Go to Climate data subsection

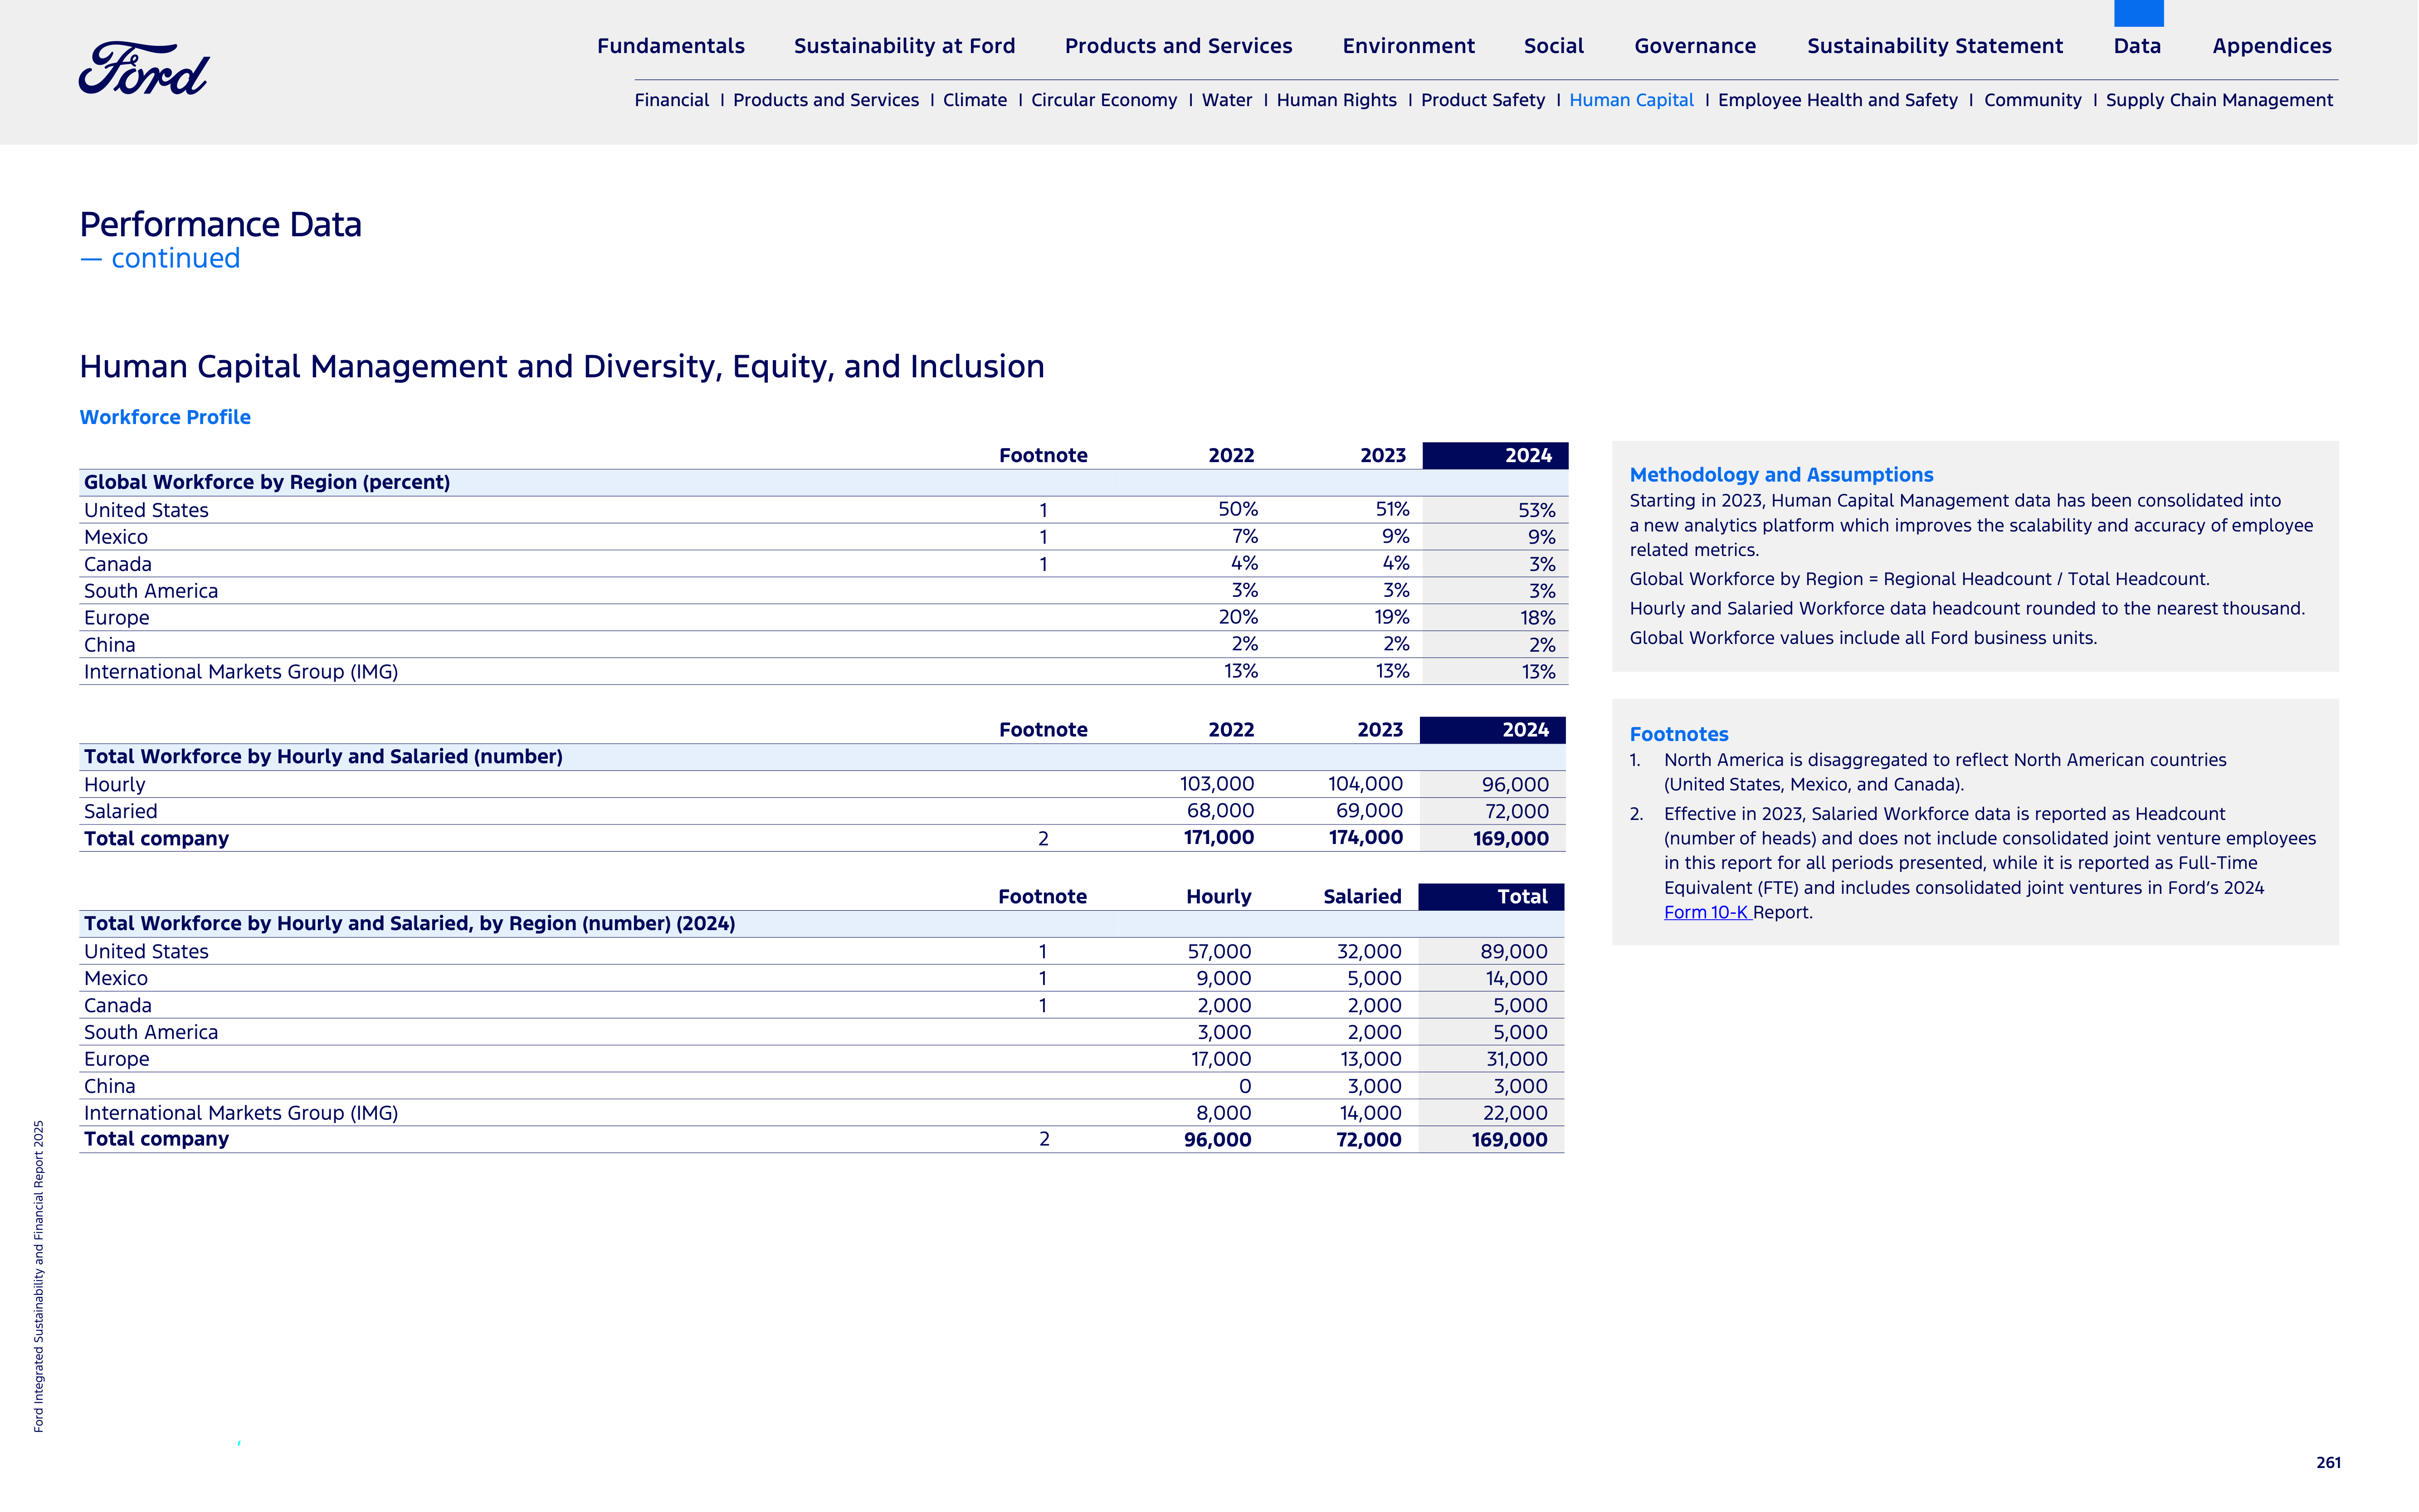coord(974,100)
